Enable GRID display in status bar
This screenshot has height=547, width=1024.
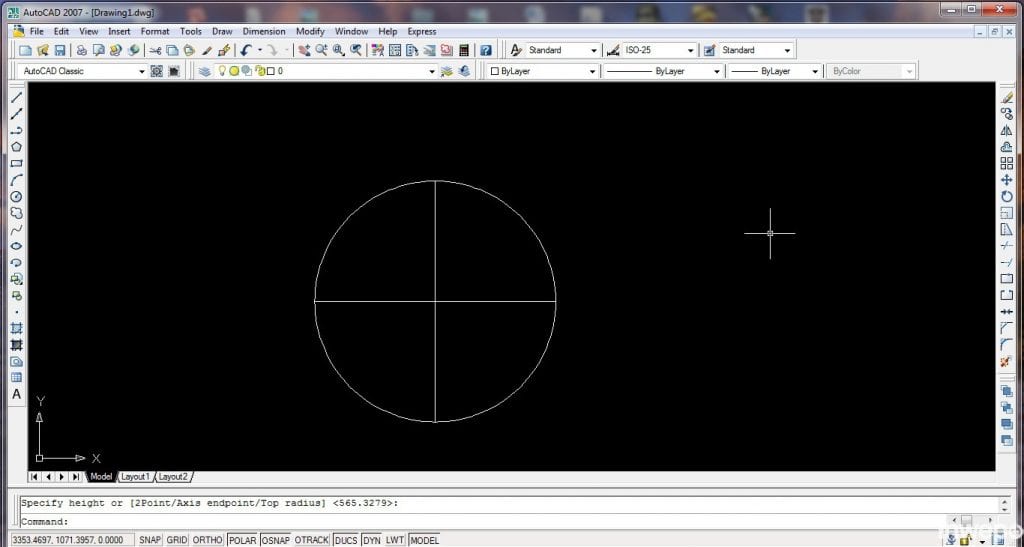(177, 540)
